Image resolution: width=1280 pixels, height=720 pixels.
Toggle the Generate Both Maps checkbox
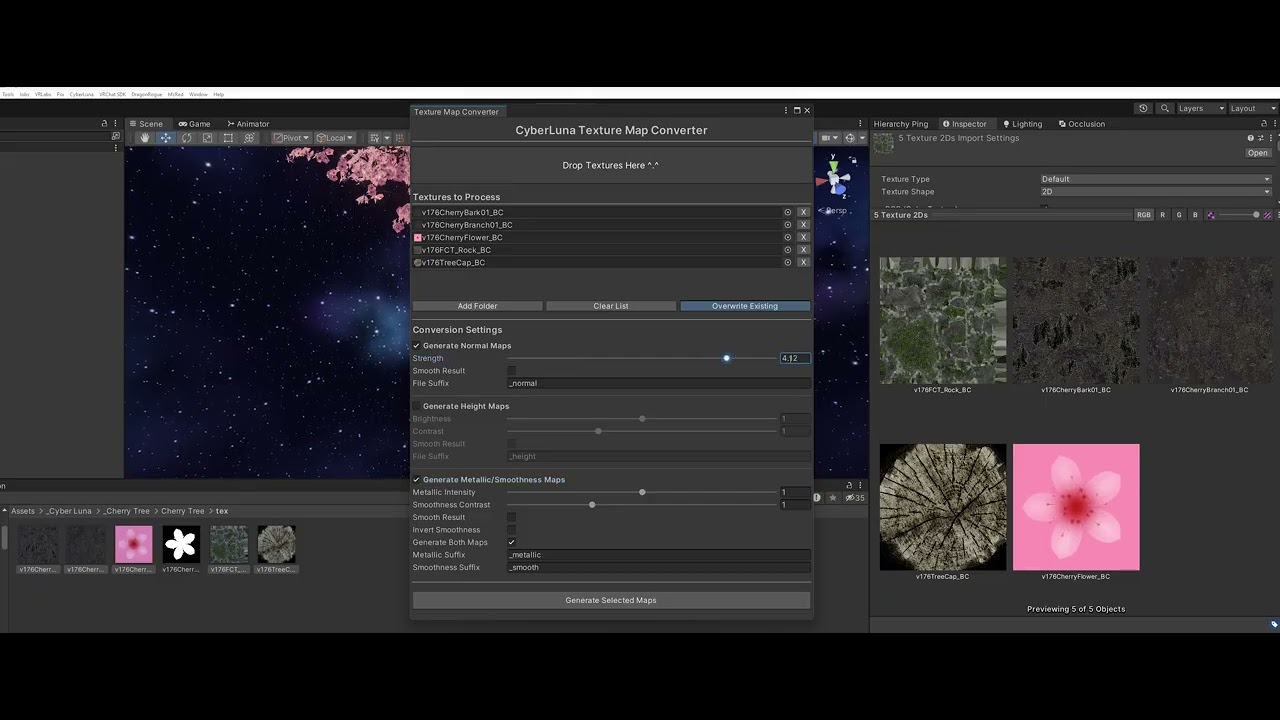(x=512, y=542)
